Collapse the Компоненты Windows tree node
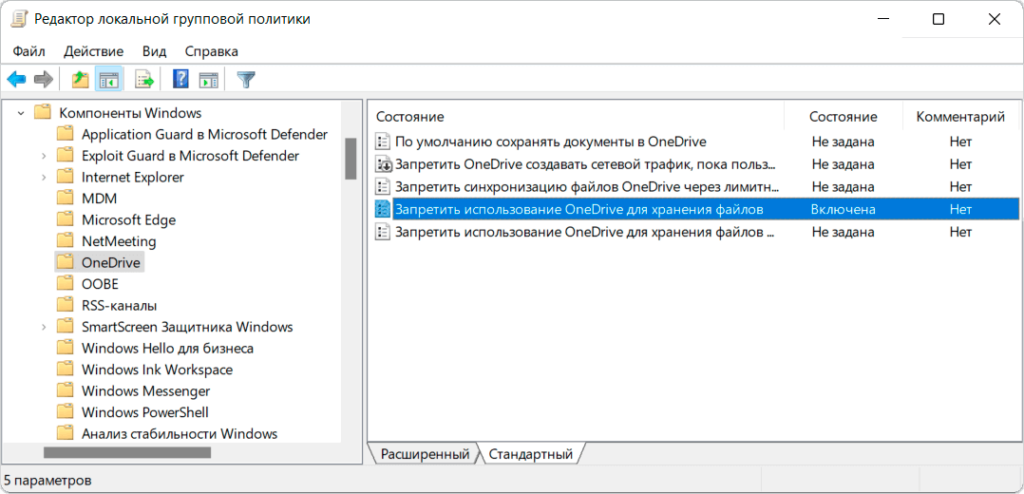This screenshot has width=1024, height=494. click(x=20, y=113)
